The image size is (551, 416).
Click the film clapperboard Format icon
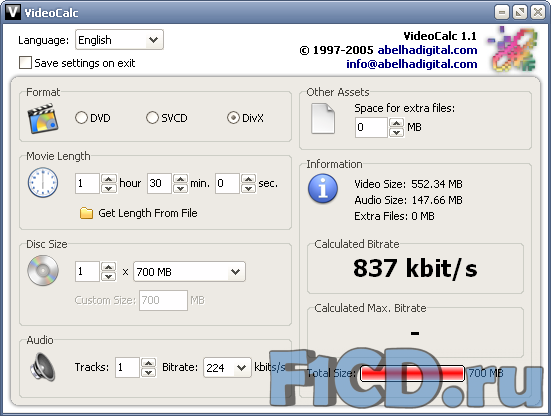(x=43, y=118)
